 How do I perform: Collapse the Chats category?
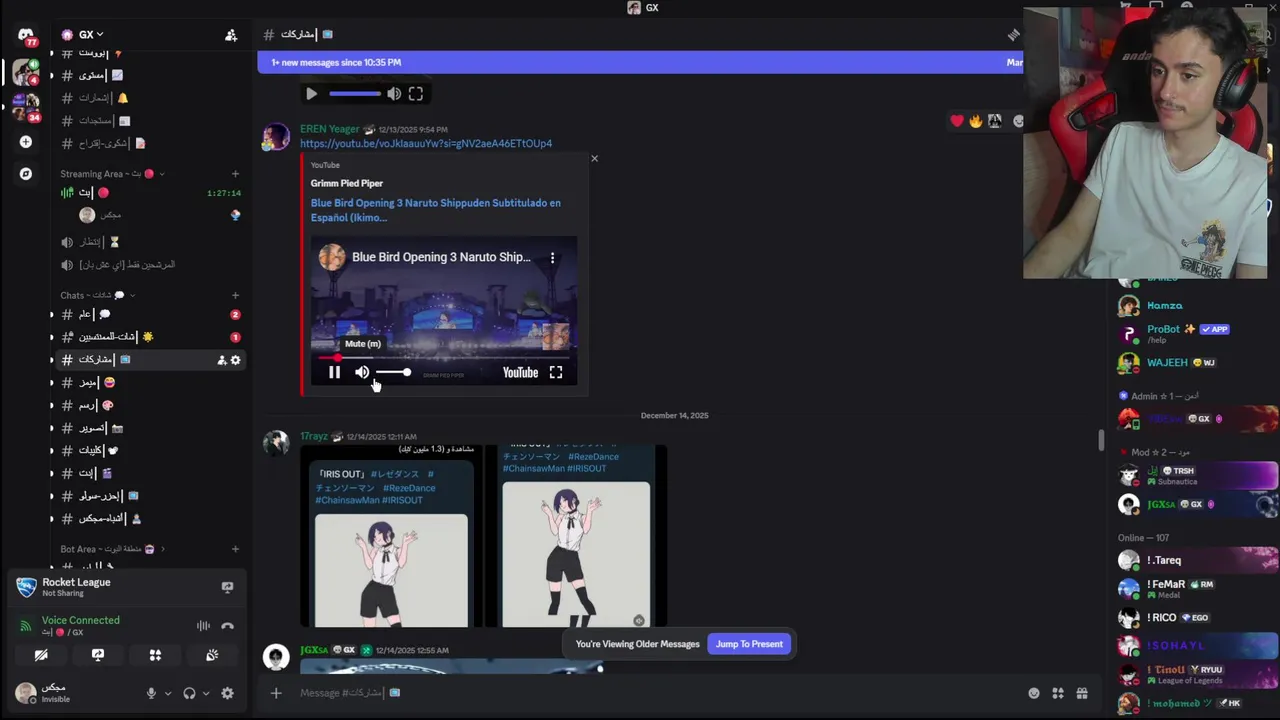(x=97, y=295)
